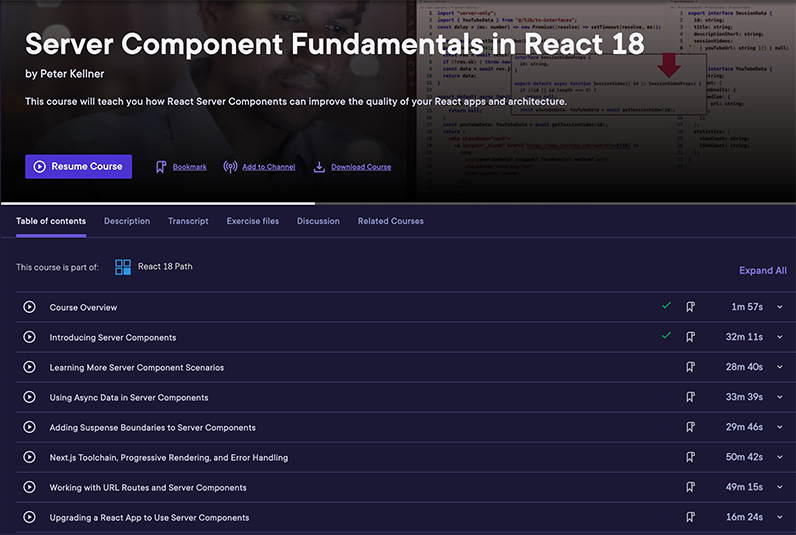The width and height of the screenshot is (796, 535).
Task: Play Using Async Data in Server Components
Action: (29, 397)
